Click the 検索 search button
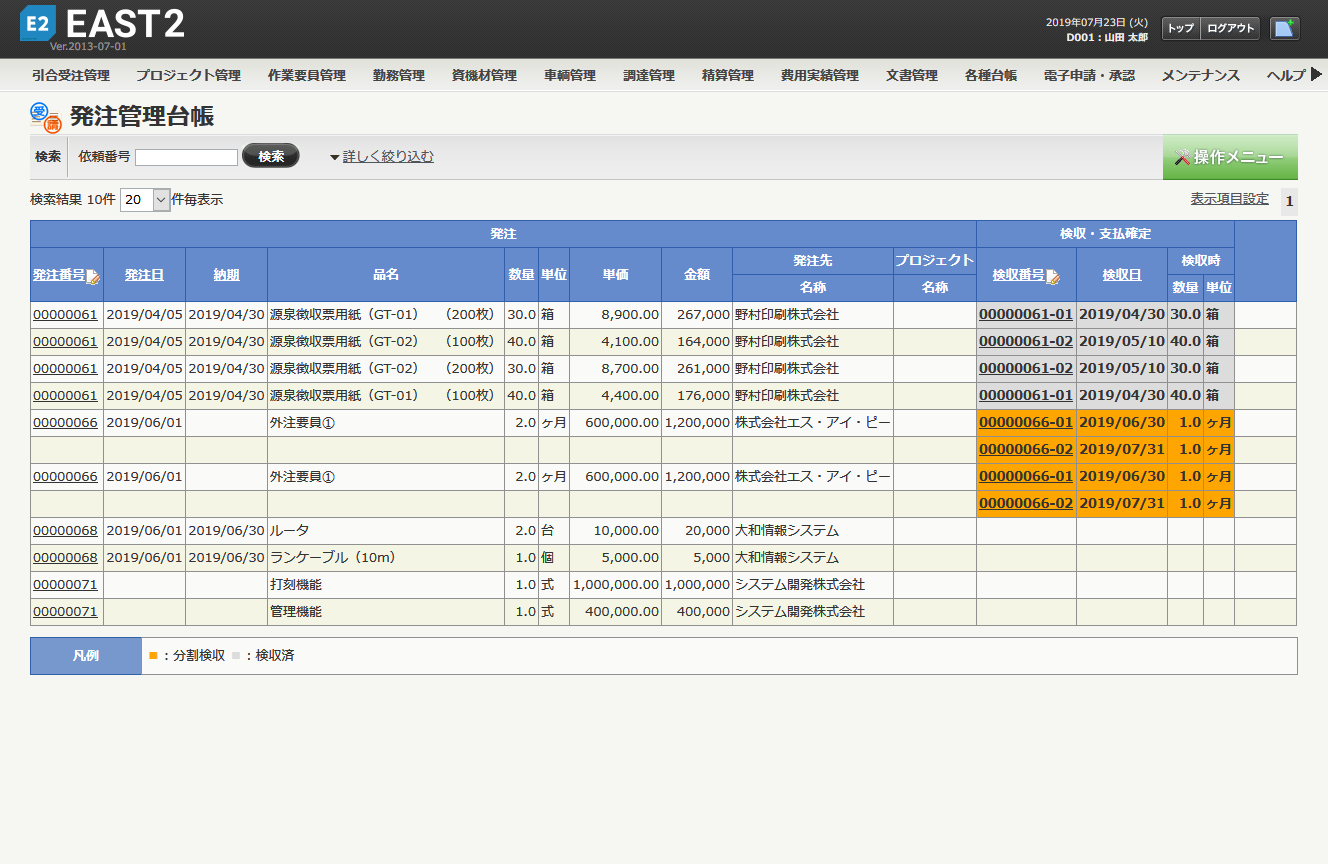 (x=271, y=156)
